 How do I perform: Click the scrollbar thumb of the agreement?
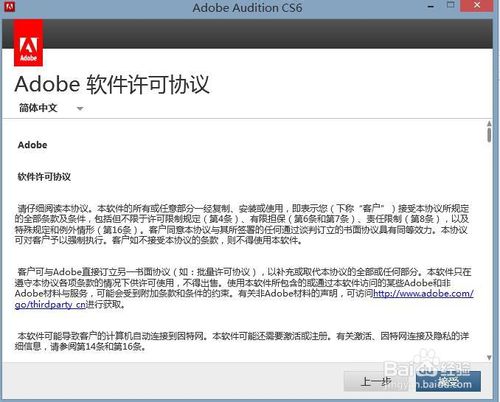pos(489,135)
